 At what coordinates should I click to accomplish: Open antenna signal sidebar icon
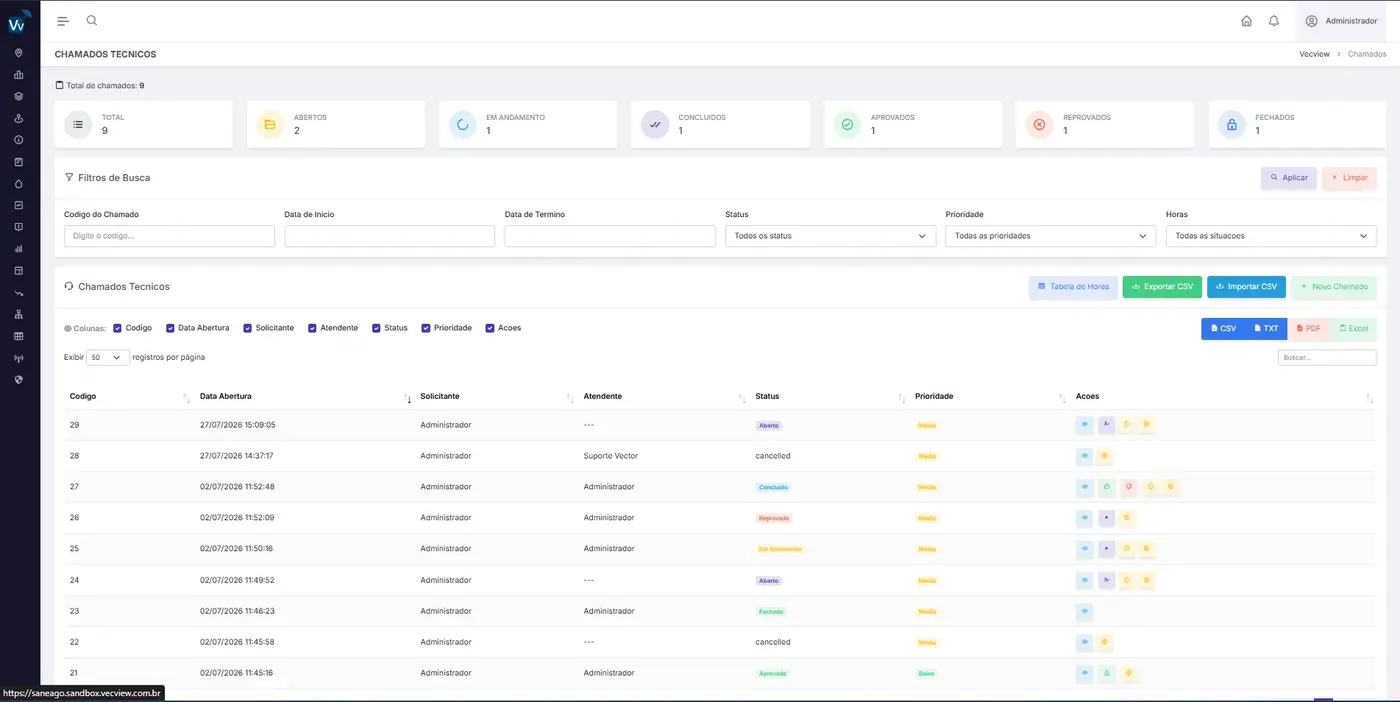pyautogui.click(x=18, y=358)
